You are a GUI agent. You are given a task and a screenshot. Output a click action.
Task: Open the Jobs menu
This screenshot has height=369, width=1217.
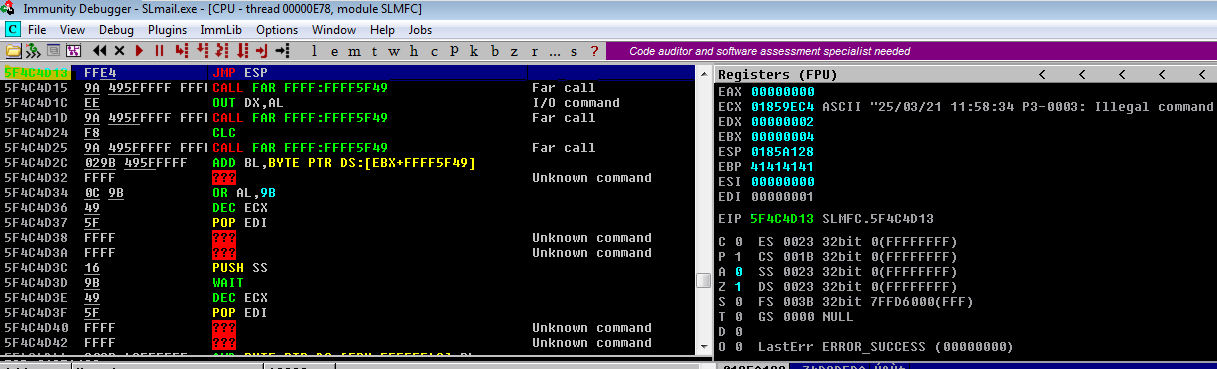coord(421,30)
